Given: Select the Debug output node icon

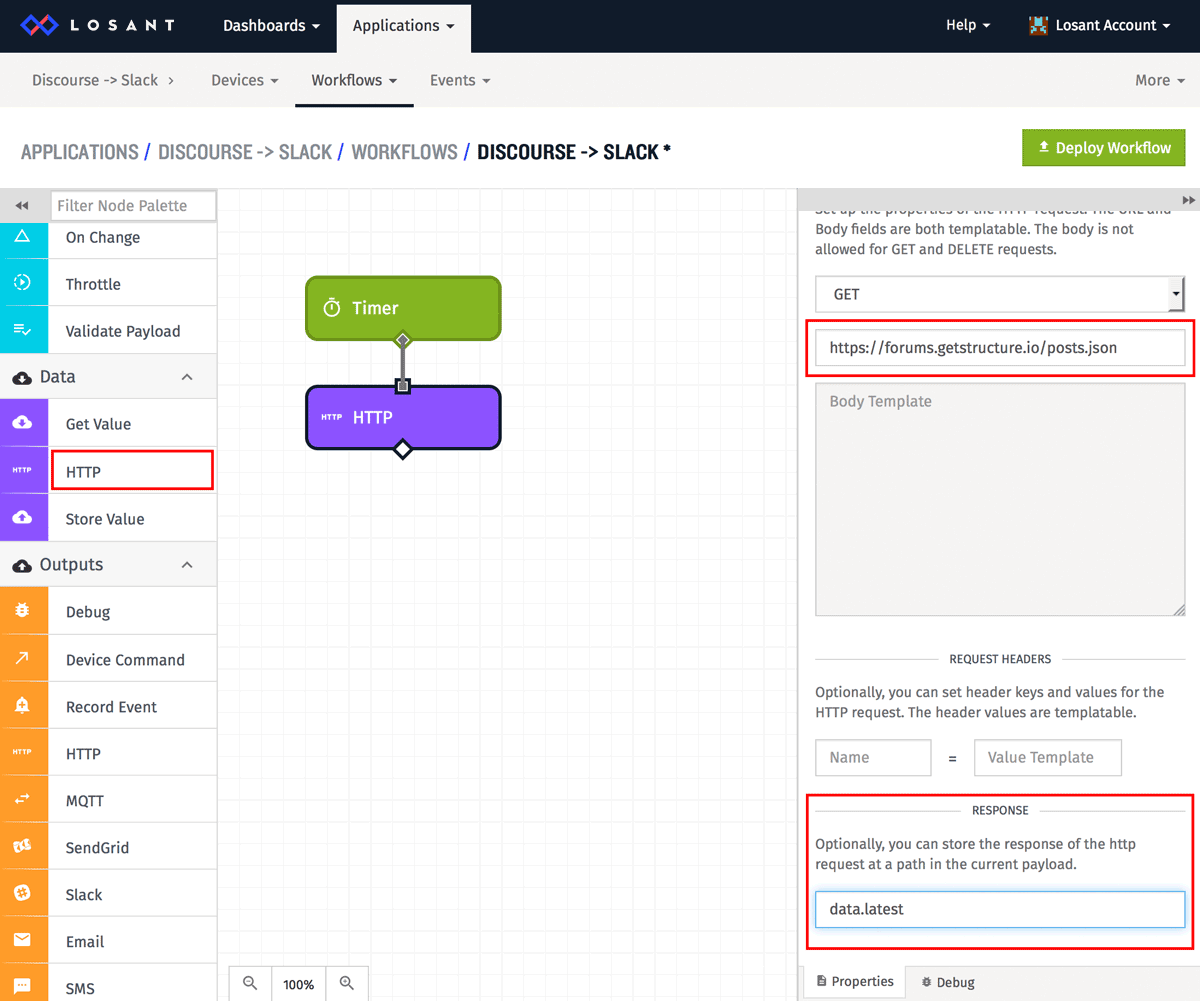Looking at the screenshot, I should click(23, 611).
